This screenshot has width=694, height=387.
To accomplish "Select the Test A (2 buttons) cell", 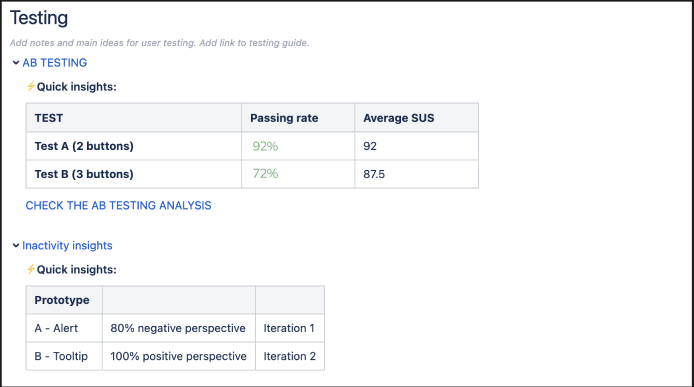I will 134,146.
